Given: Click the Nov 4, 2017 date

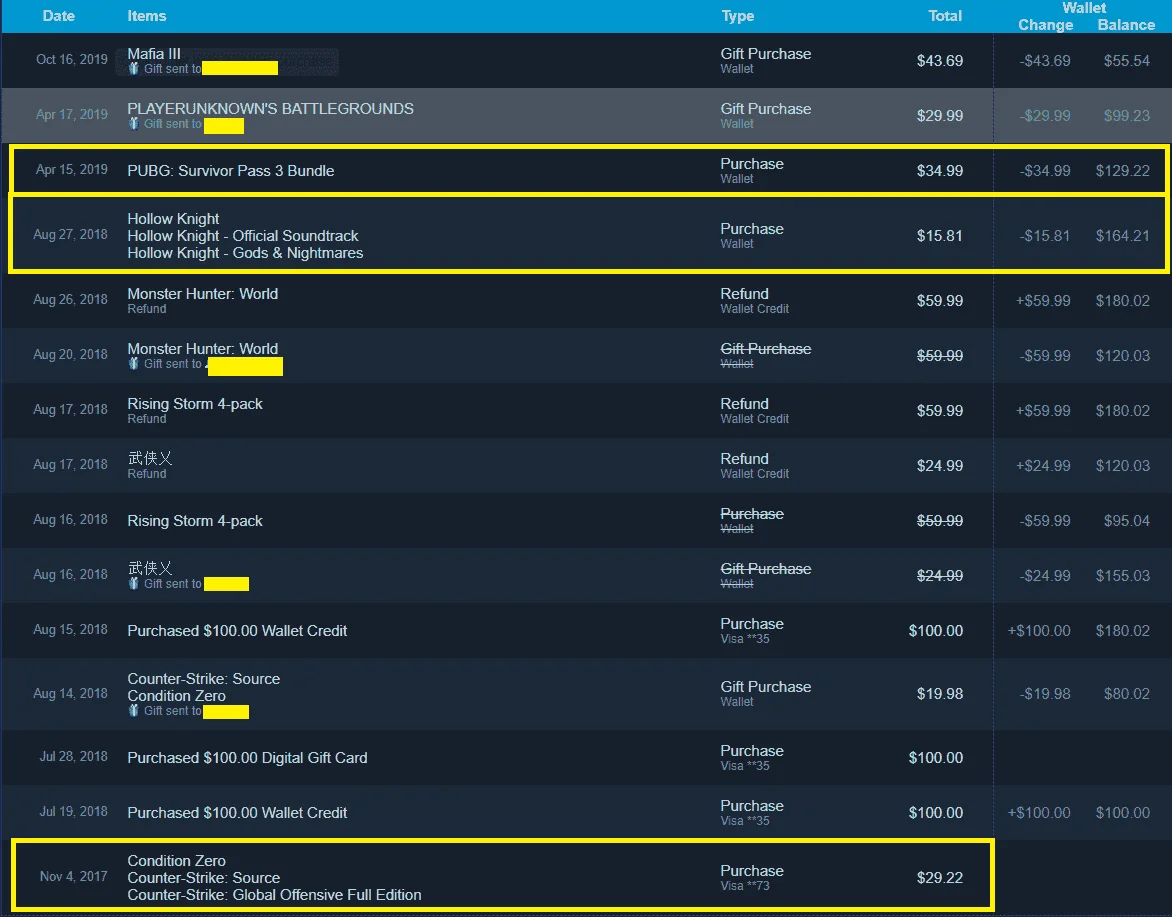Looking at the screenshot, I should (x=73, y=876).
